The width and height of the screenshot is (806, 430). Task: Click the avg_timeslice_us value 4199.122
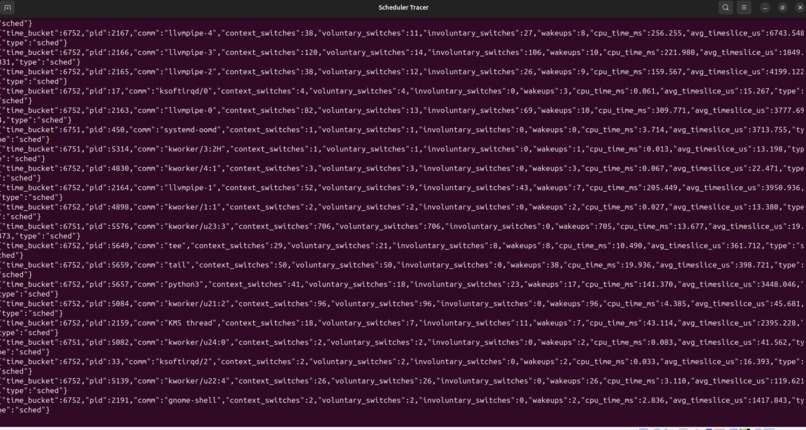[787, 72]
